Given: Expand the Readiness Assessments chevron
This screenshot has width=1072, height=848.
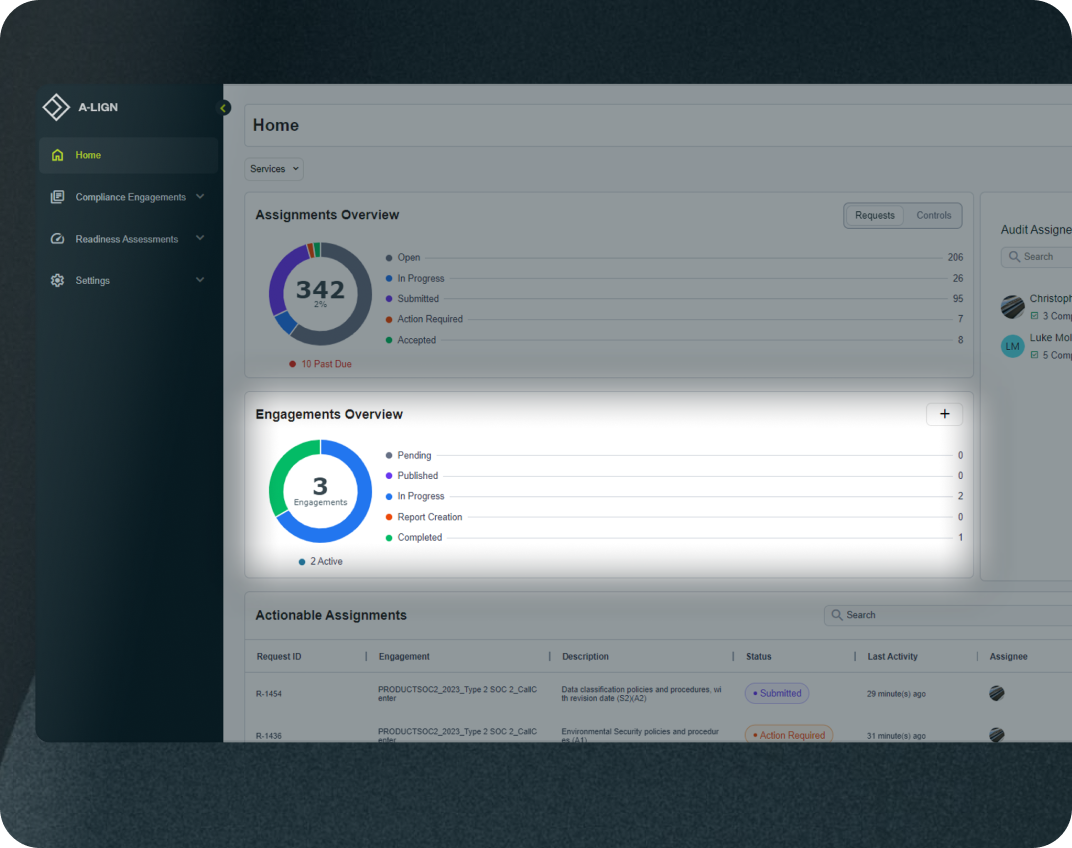Looking at the screenshot, I should pyautogui.click(x=200, y=238).
